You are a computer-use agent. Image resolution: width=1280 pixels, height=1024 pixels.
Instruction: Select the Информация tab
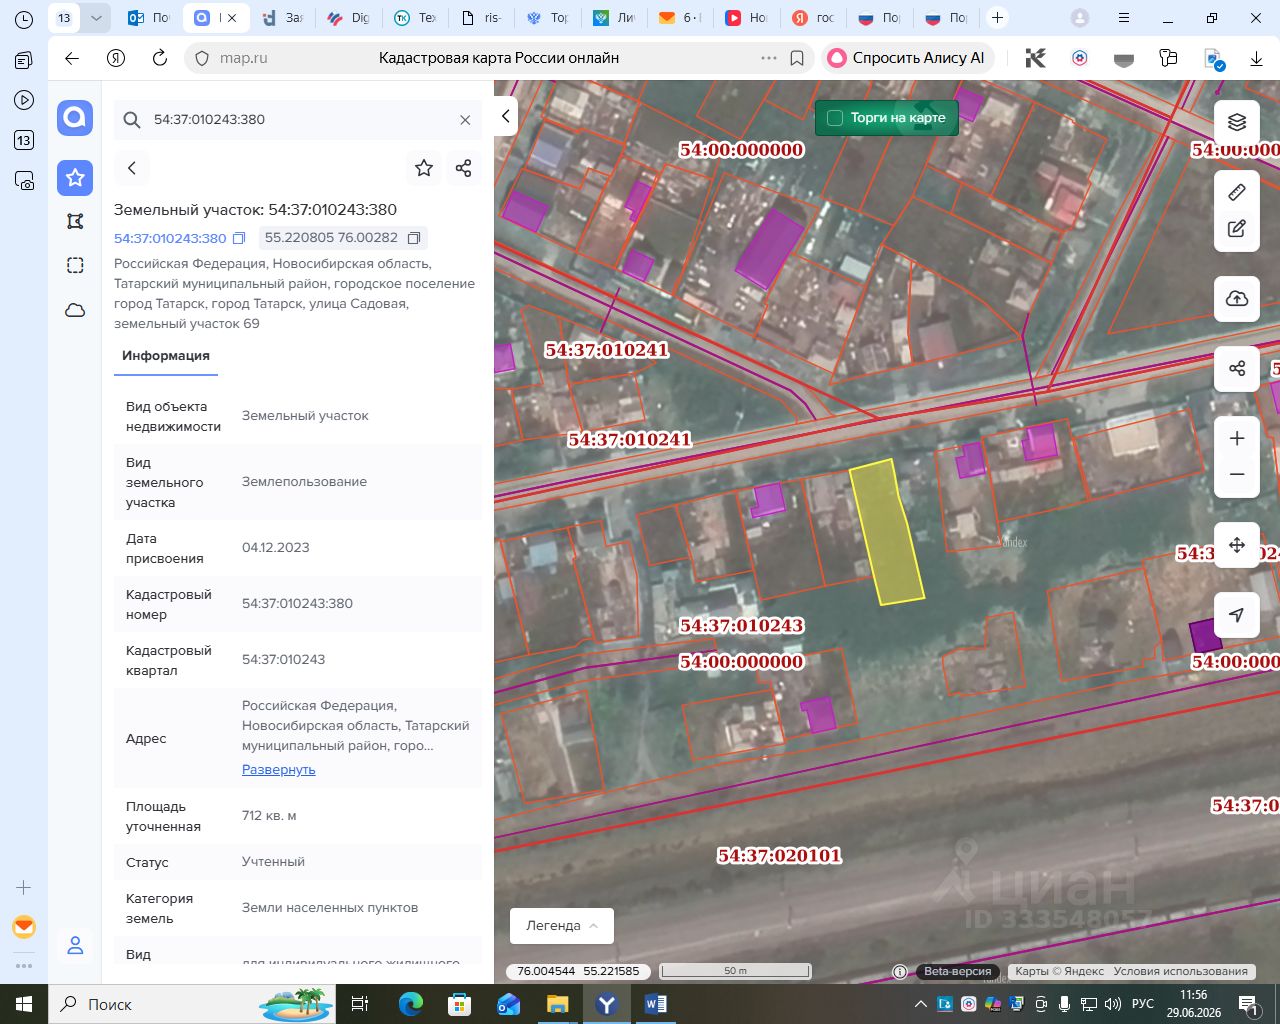[x=166, y=356]
